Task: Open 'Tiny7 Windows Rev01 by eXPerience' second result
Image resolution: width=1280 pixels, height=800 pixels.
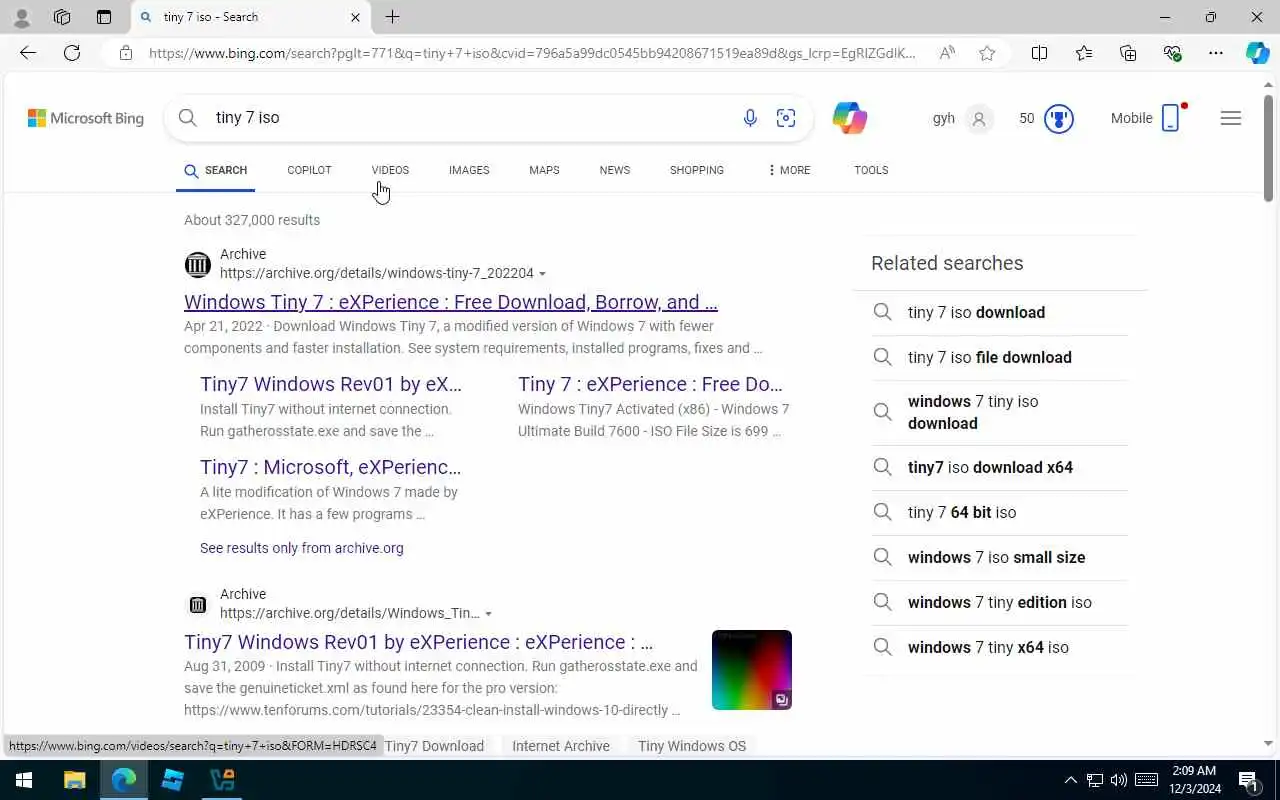Action: point(418,642)
